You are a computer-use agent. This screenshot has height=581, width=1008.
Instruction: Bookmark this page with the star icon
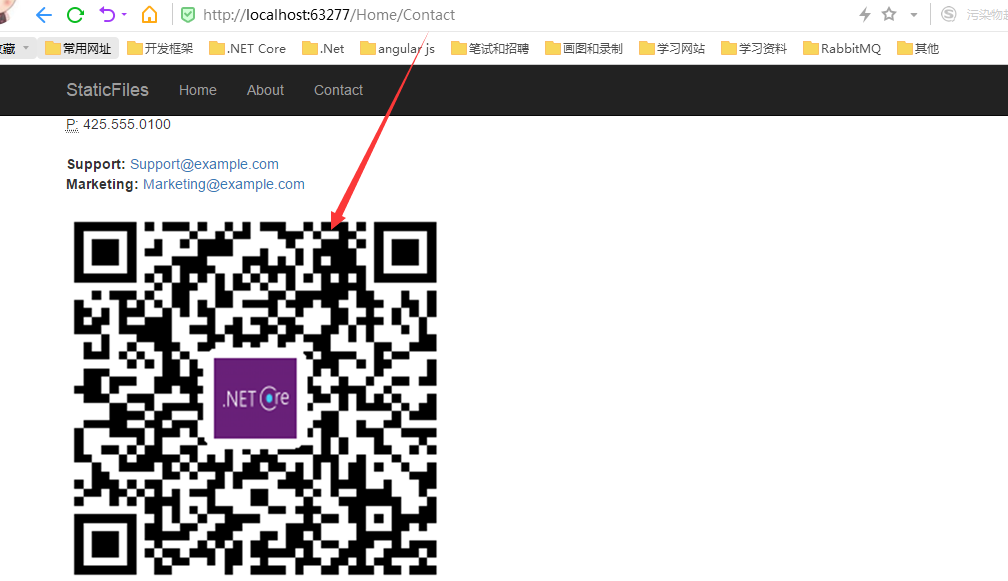[889, 14]
